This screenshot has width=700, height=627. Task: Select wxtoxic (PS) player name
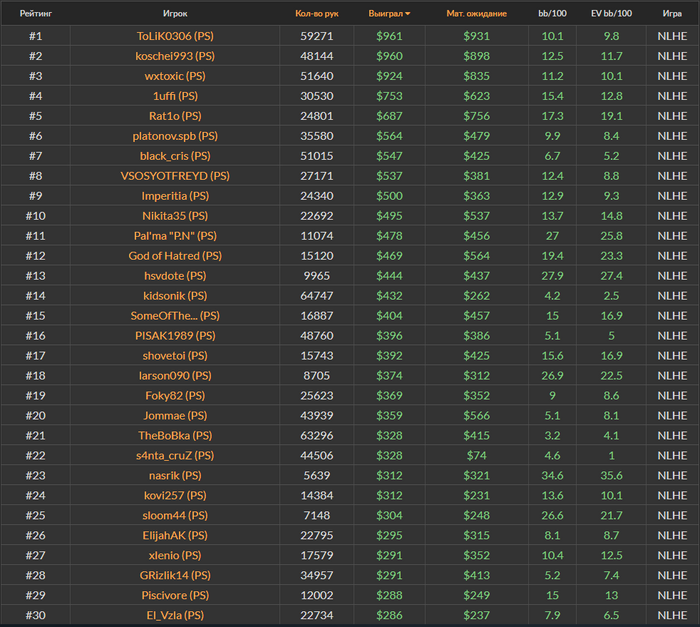pyautogui.click(x=175, y=76)
